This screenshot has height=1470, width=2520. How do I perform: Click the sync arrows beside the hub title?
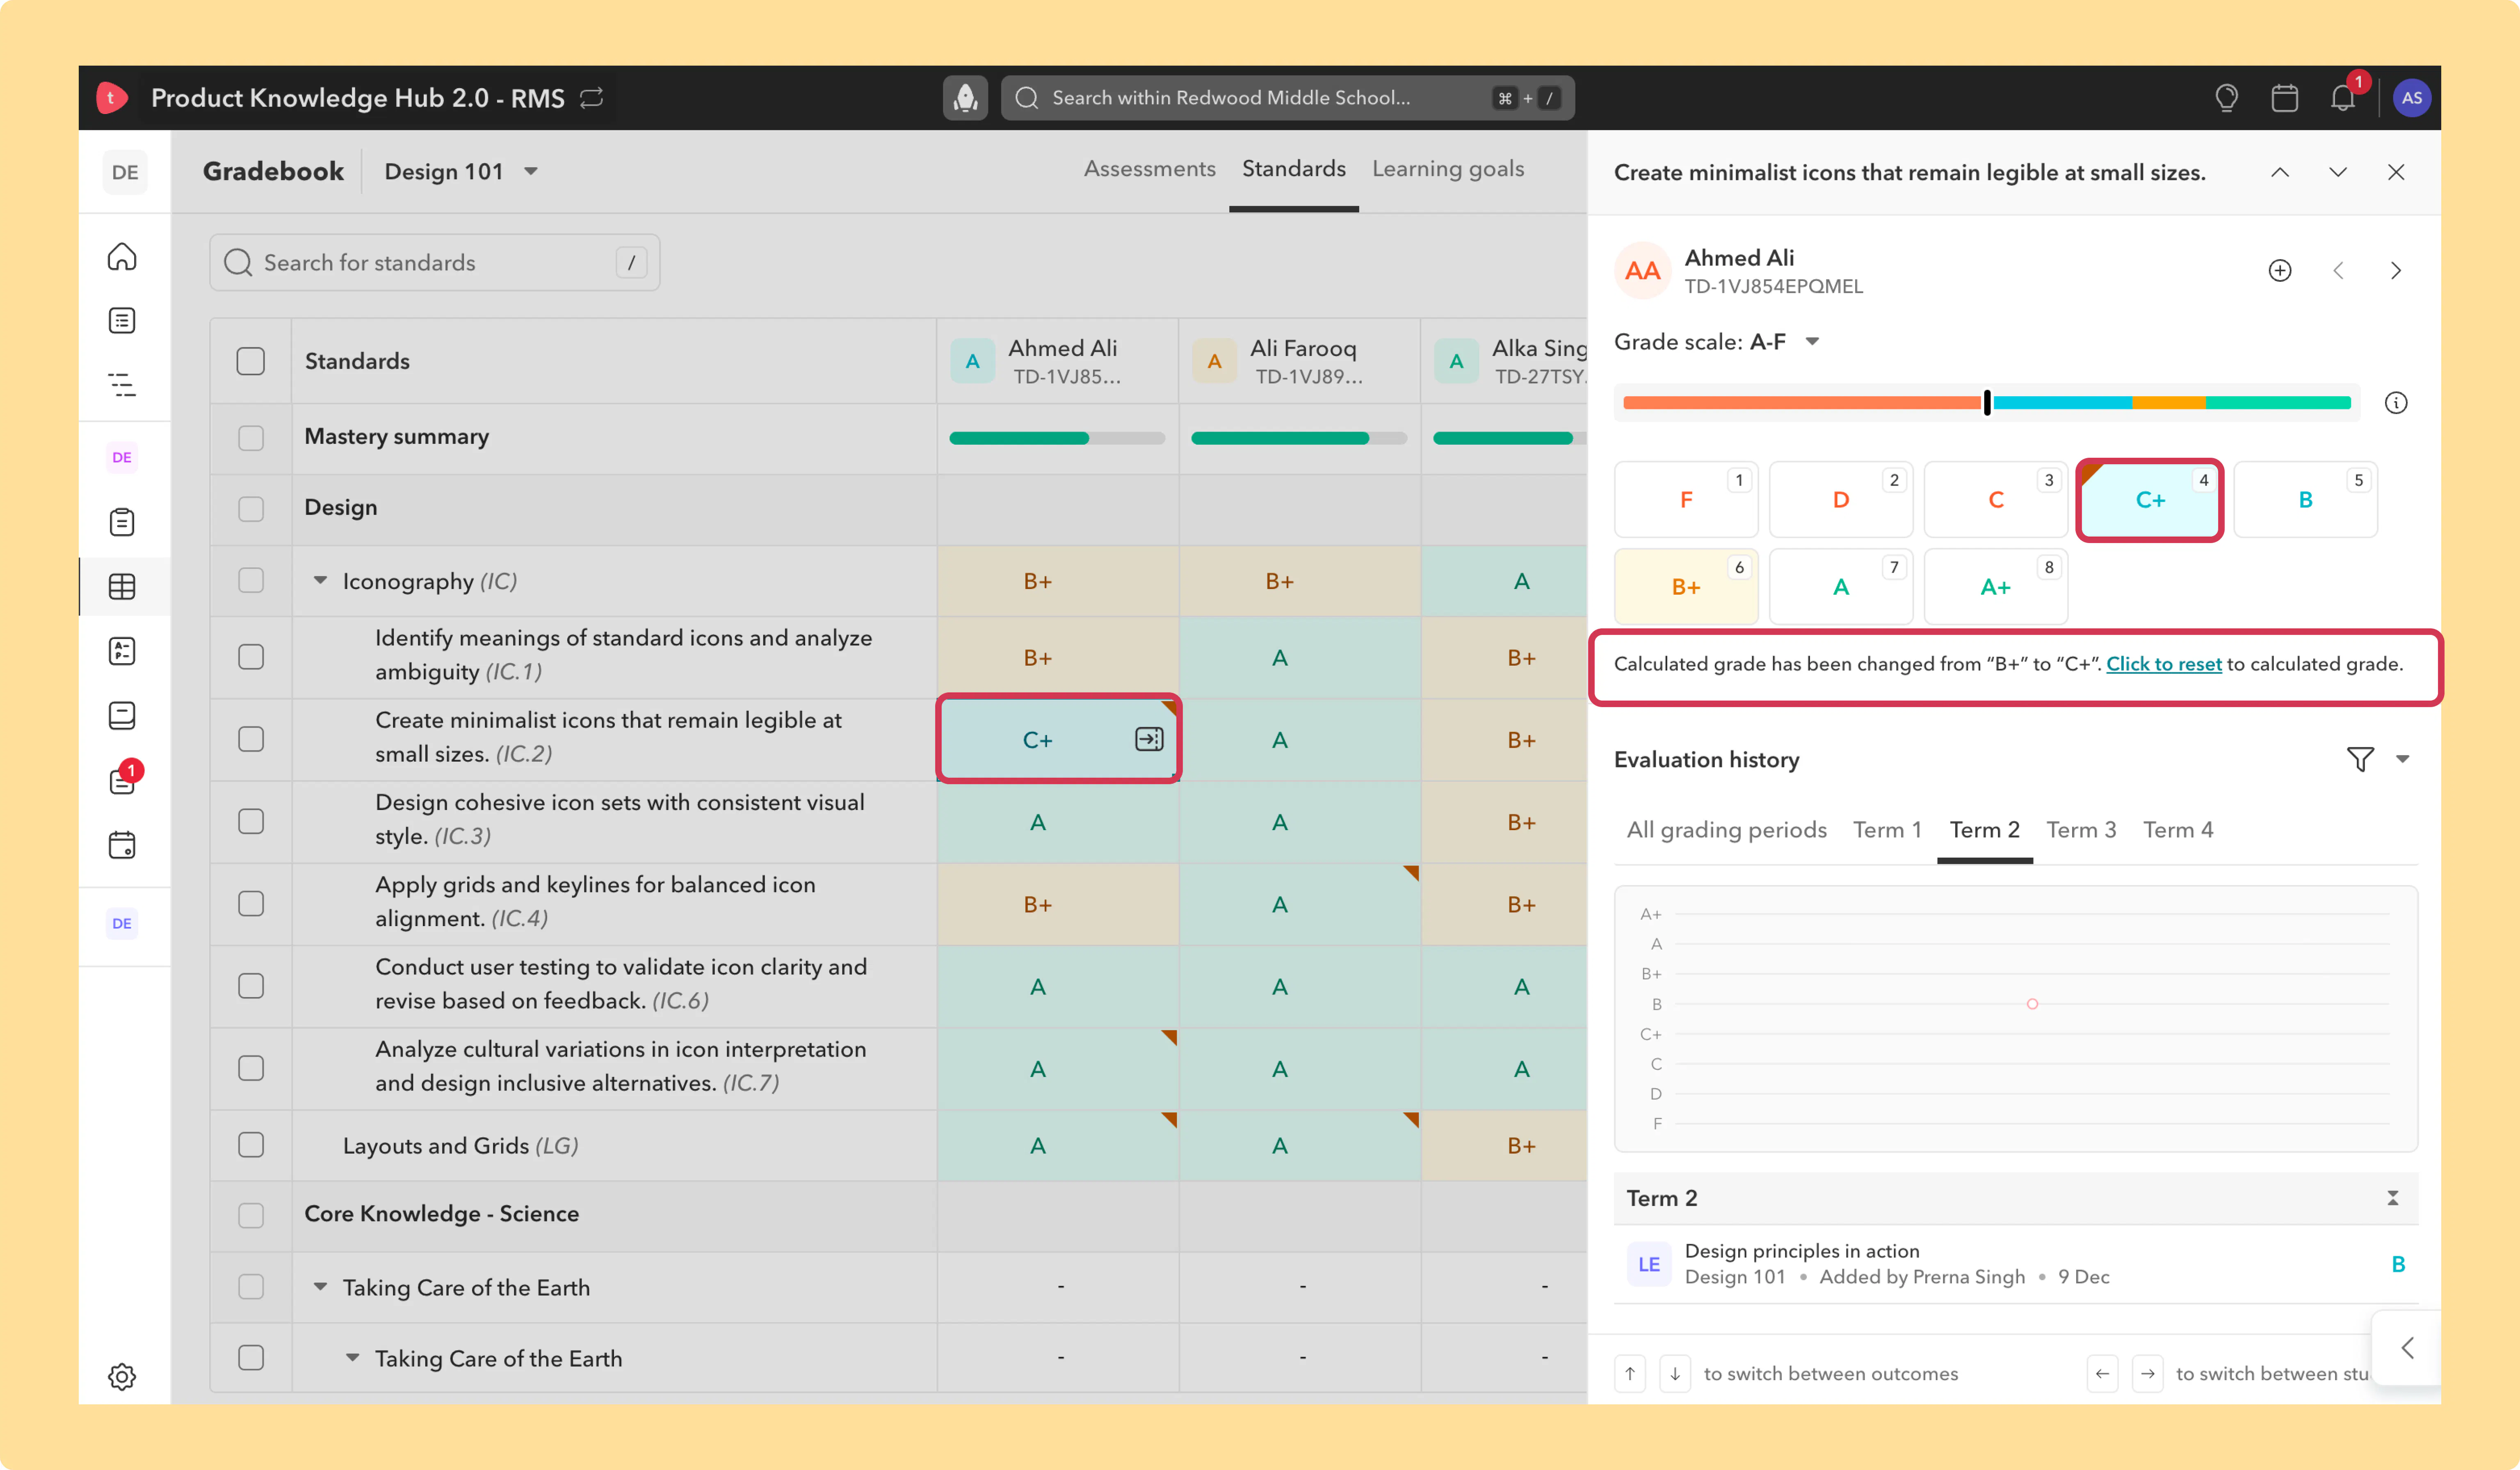[x=592, y=98]
